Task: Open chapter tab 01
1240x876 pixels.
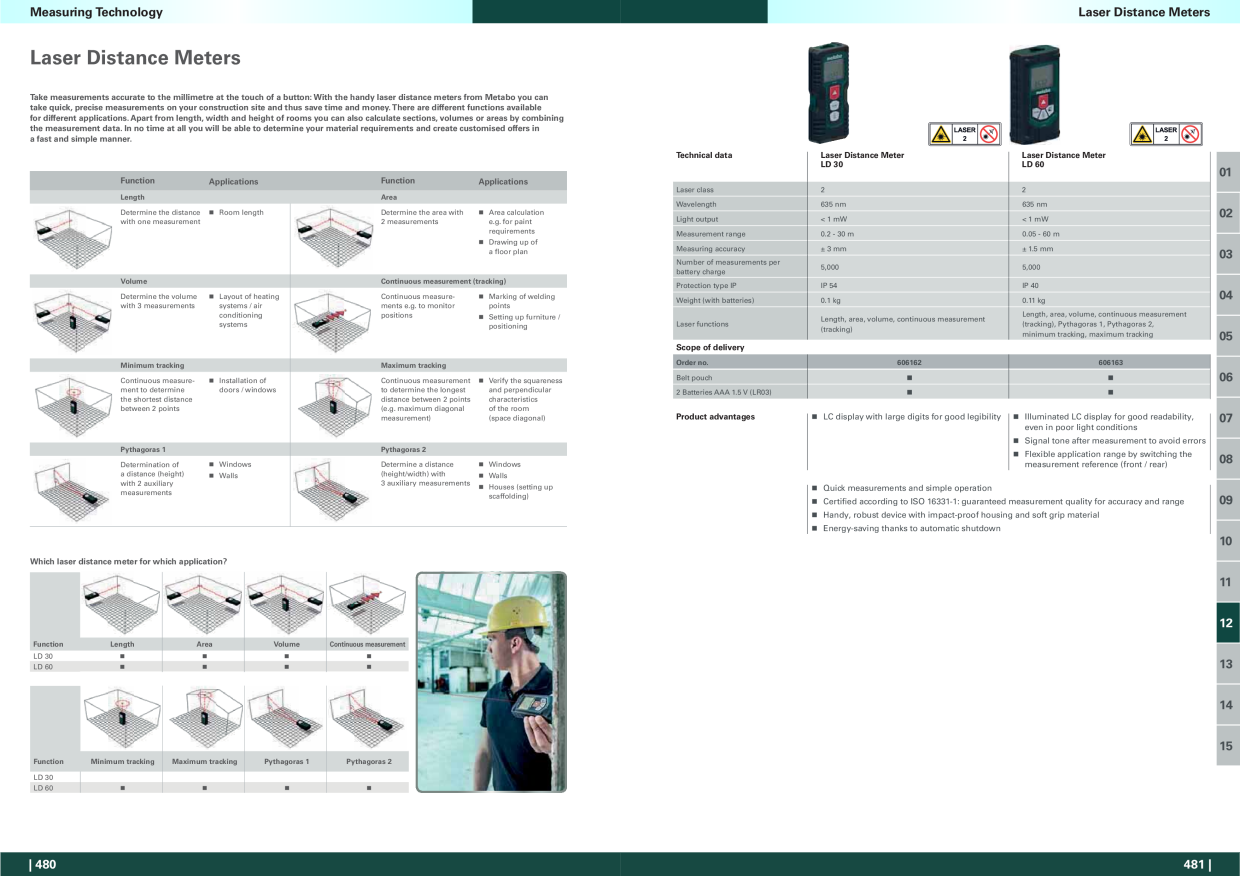Action: [x=1227, y=172]
